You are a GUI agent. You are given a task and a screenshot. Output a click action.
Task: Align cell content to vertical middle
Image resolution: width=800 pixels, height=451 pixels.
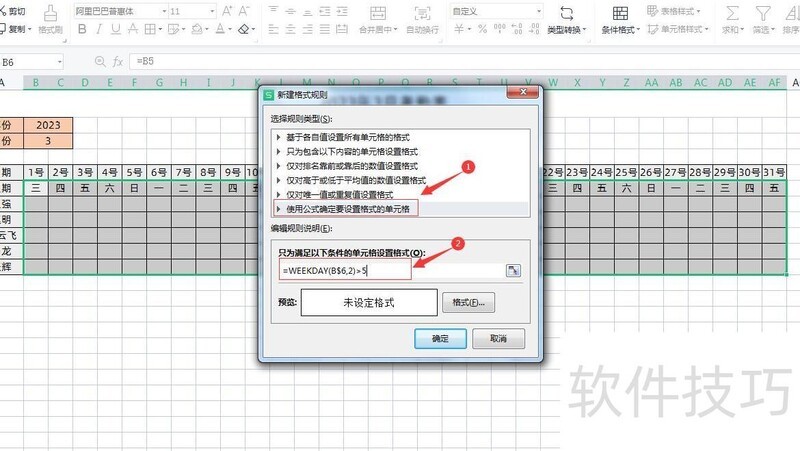click(x=290, y=11)
